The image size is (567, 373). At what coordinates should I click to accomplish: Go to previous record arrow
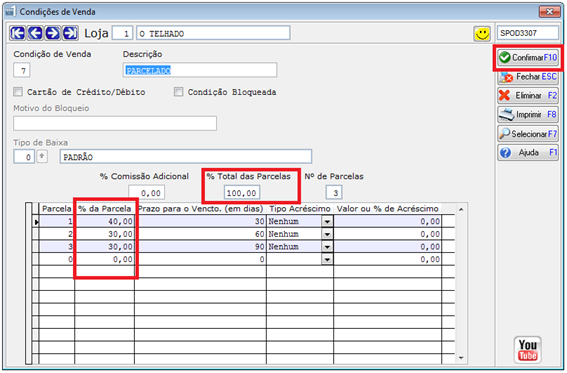coord(35,33)
